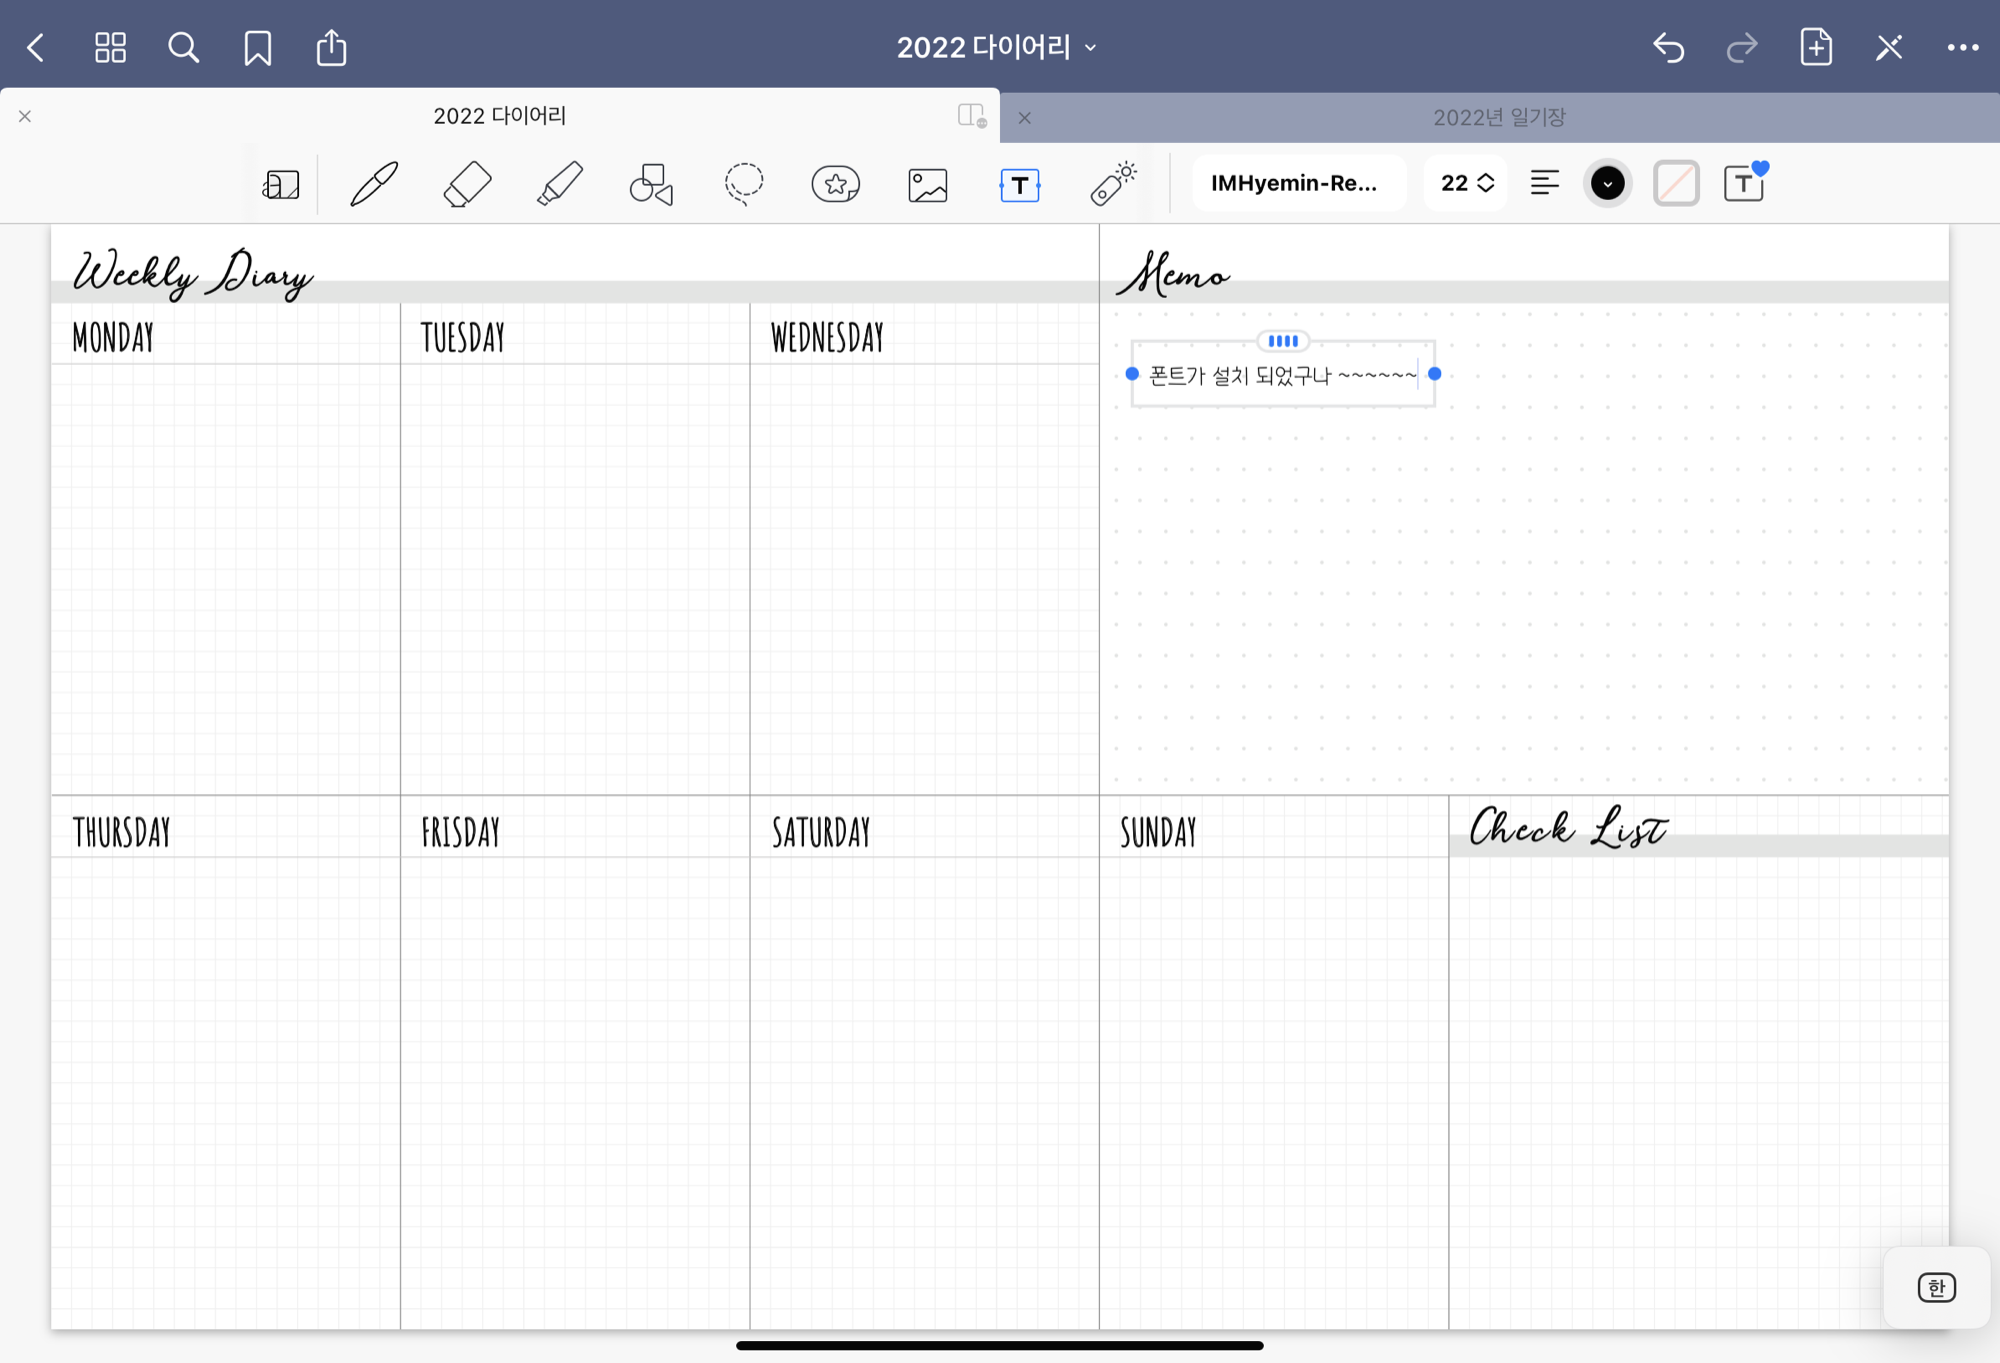The width and height of the screenshot is (2000, 1363).
Task: Click the Memo heading
Action: [x=1173, y=274]
